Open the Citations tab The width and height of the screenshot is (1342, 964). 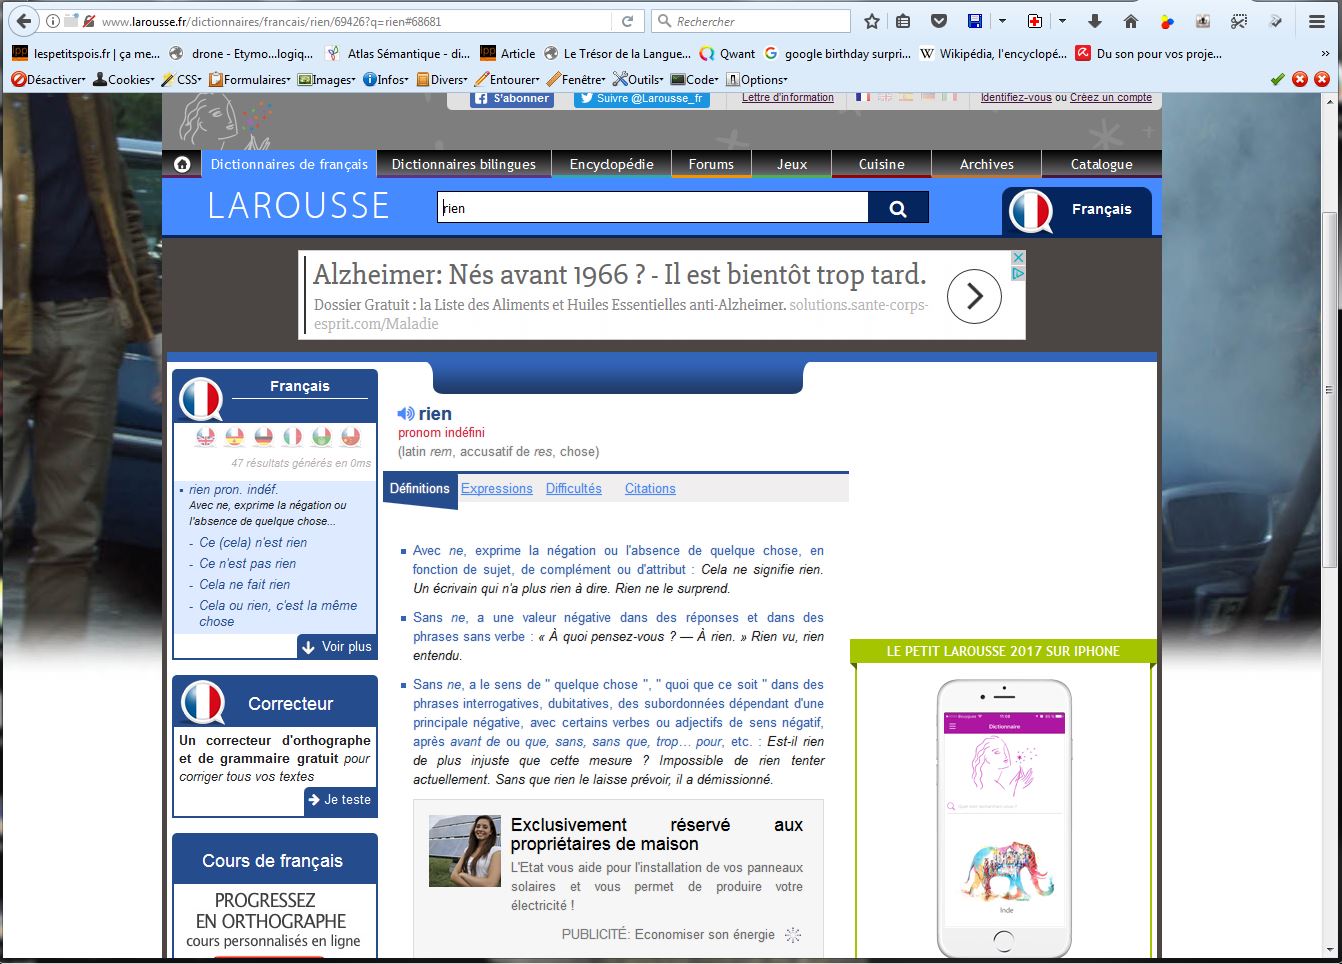tap(650, 489)
